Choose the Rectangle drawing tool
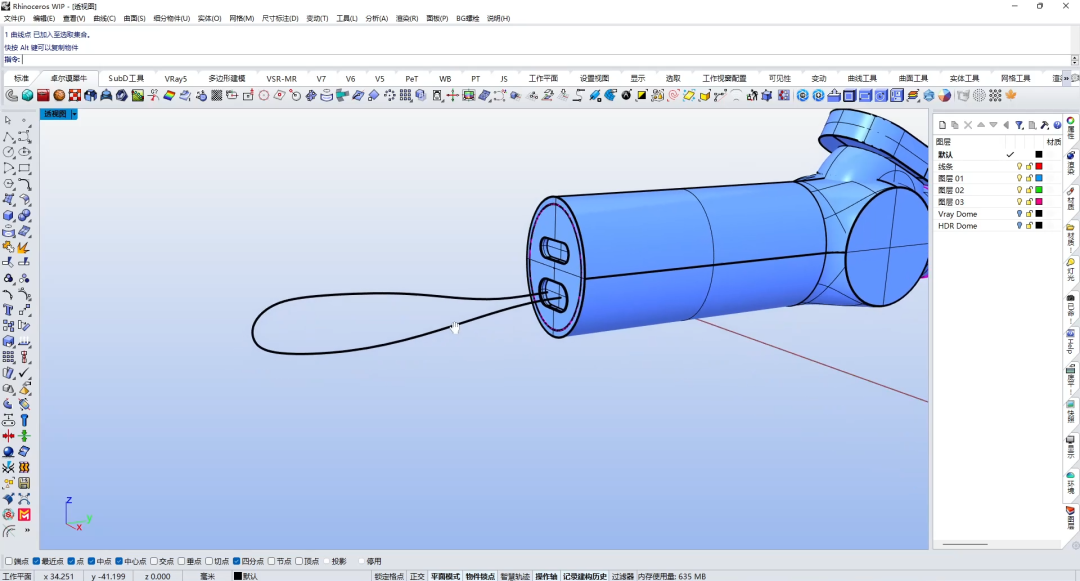 pyautogui.click(x=24, y=168)
